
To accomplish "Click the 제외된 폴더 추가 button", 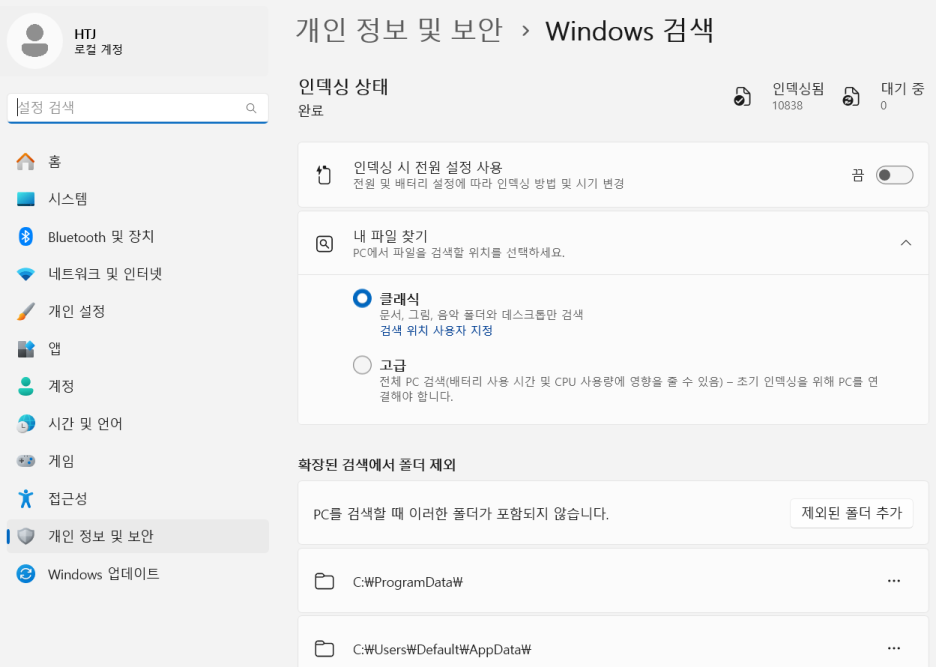I will [851, 513].
